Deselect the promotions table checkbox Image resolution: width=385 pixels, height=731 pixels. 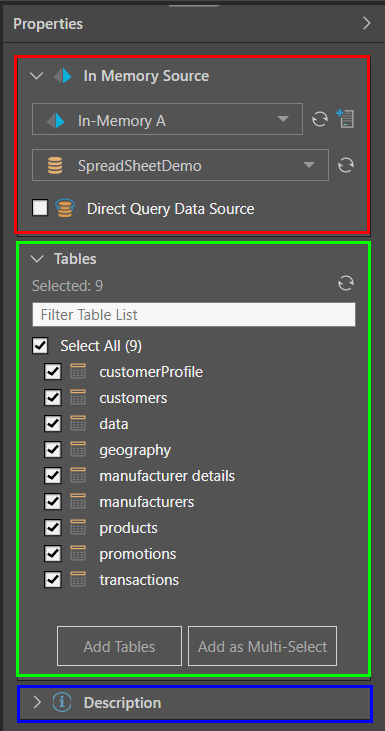coord(53,554)
